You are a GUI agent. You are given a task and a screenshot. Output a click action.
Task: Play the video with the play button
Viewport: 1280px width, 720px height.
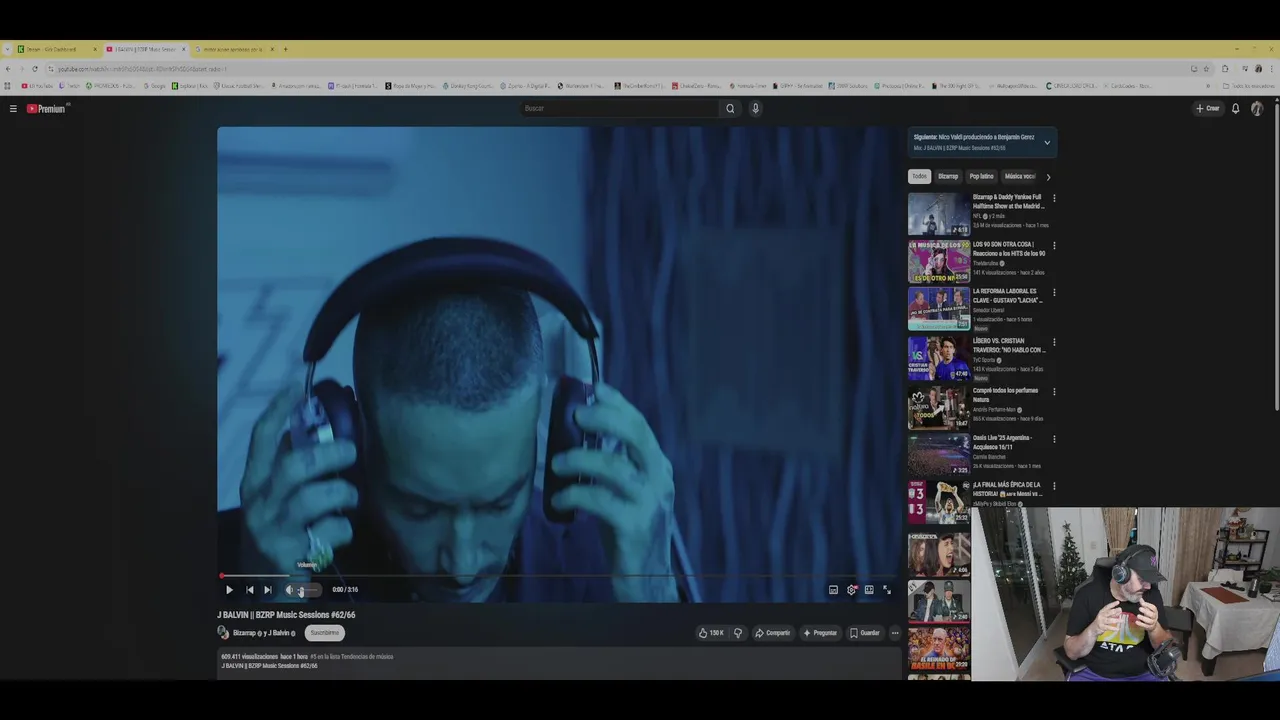point(229,590)
